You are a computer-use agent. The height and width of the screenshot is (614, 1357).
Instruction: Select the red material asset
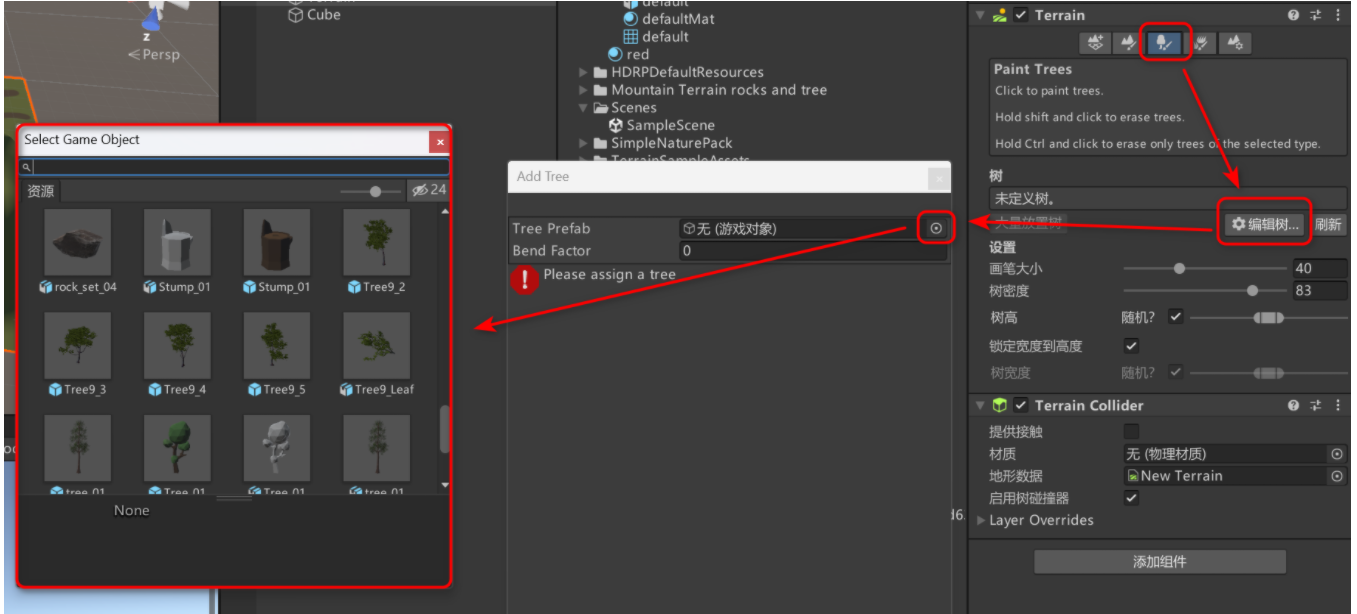tap(628, 54)
